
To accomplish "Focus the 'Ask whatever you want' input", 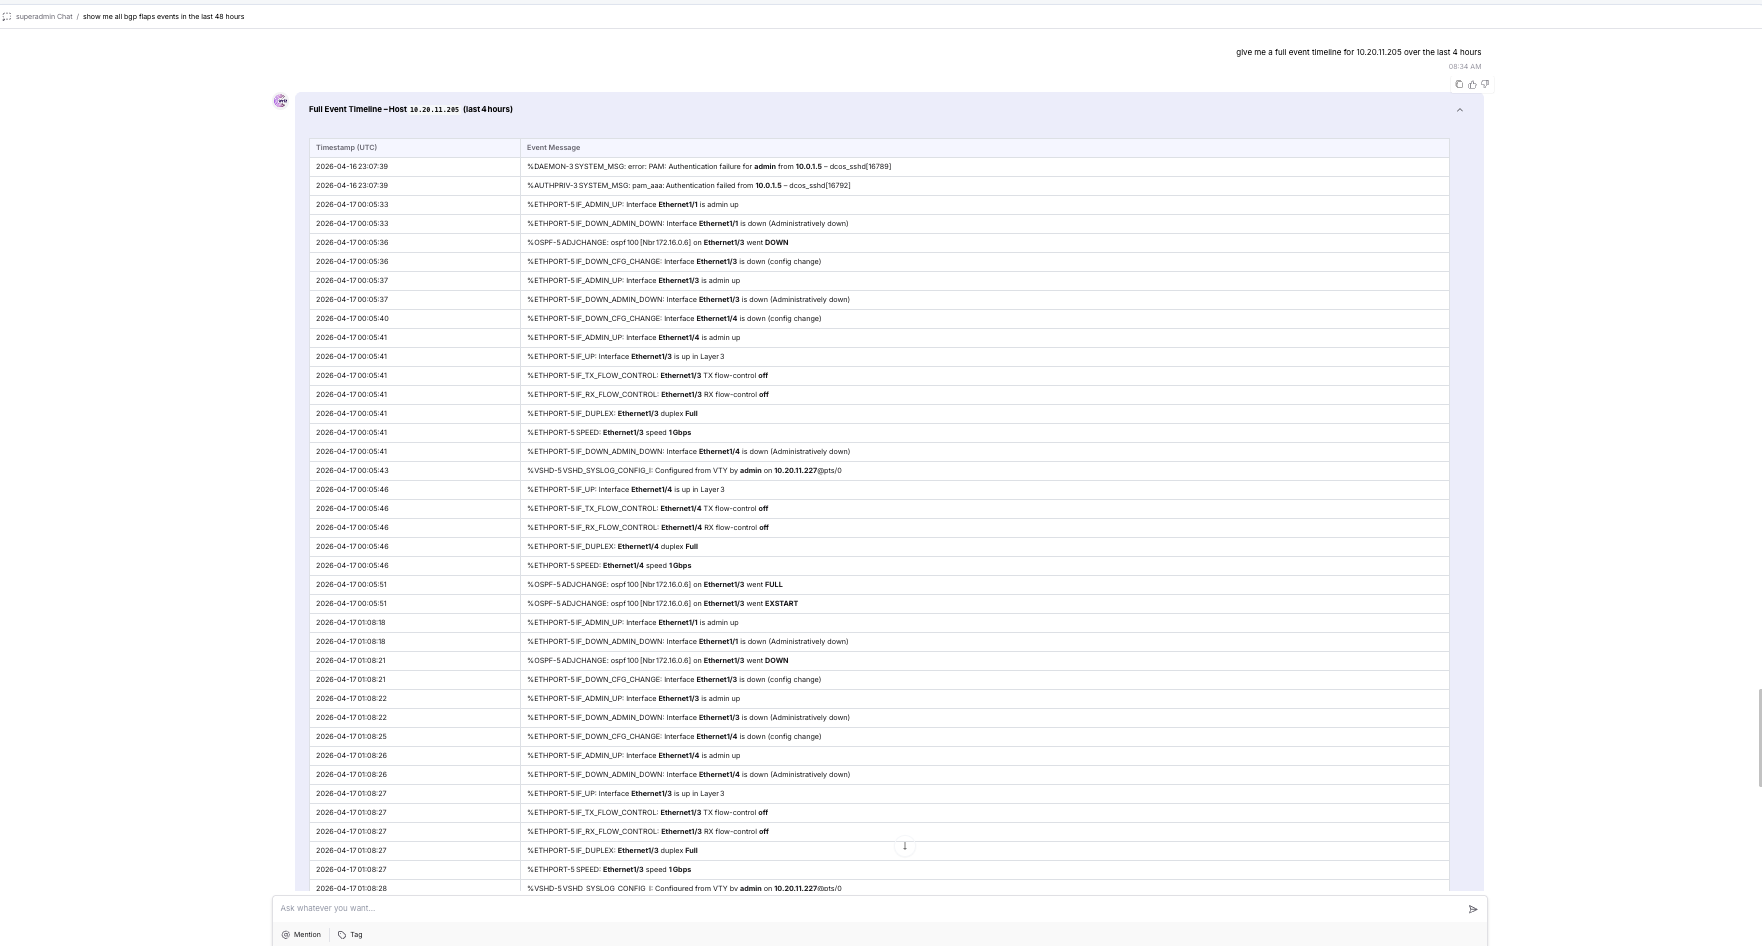I will click(x=860, y=909).
